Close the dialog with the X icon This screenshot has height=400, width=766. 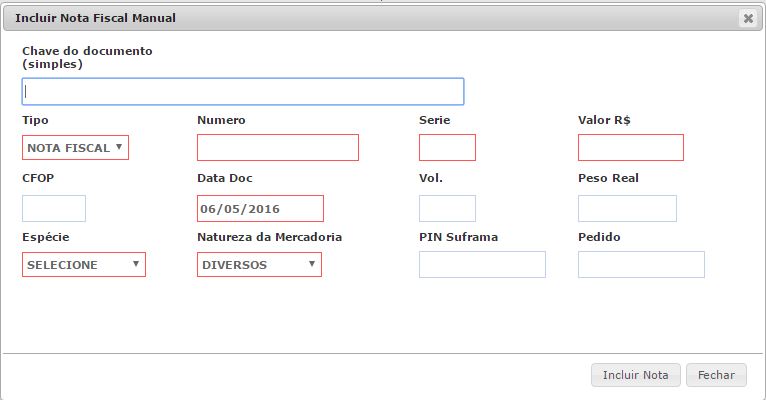pyautogui.click(x=747, y=18)
